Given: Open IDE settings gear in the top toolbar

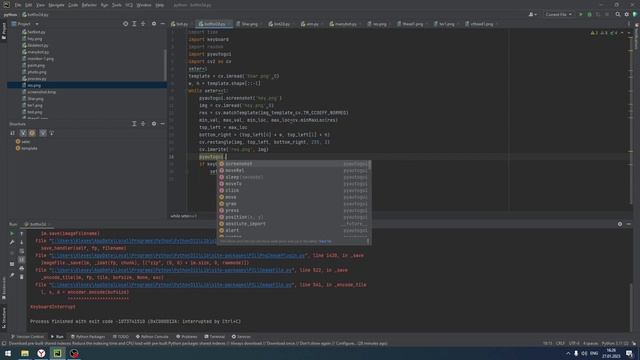Looking at the screenshot, I should pos(627,14).
